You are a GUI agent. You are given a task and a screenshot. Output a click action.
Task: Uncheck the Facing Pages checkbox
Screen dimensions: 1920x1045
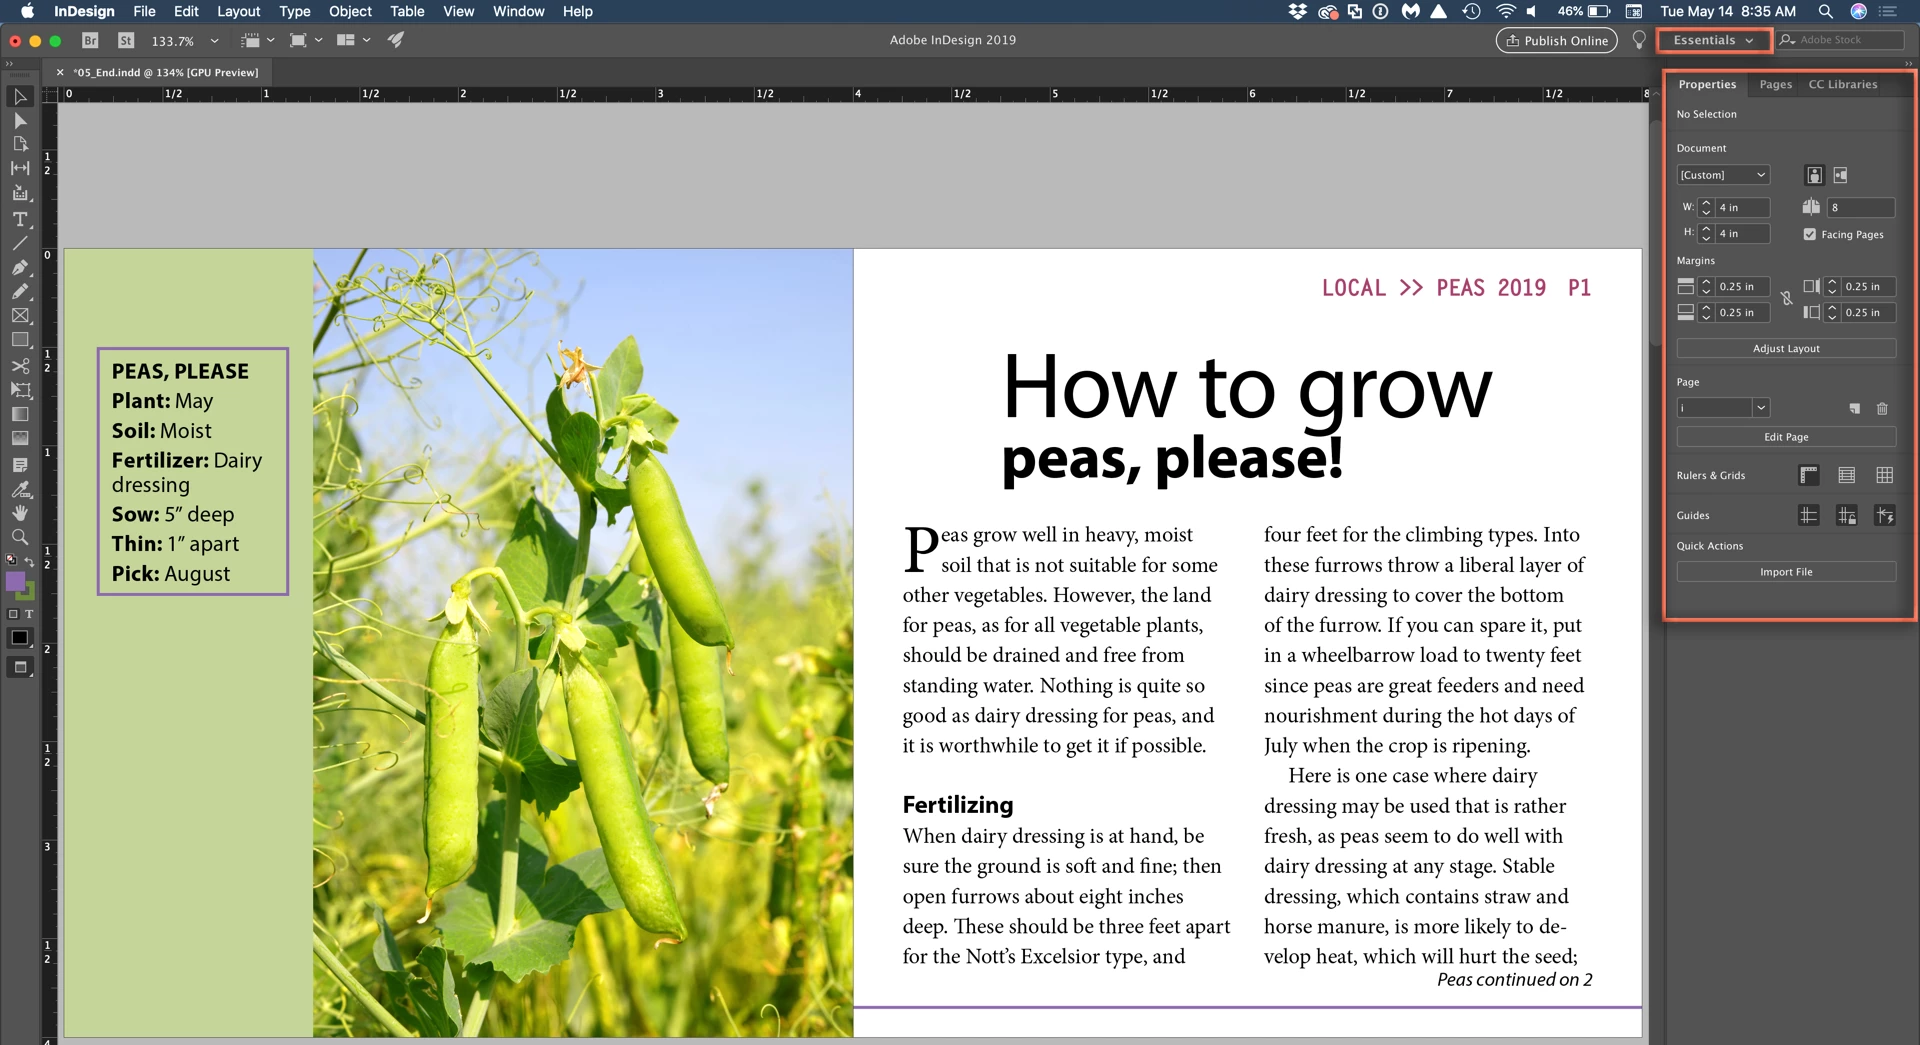click(x=1809, y=234)
